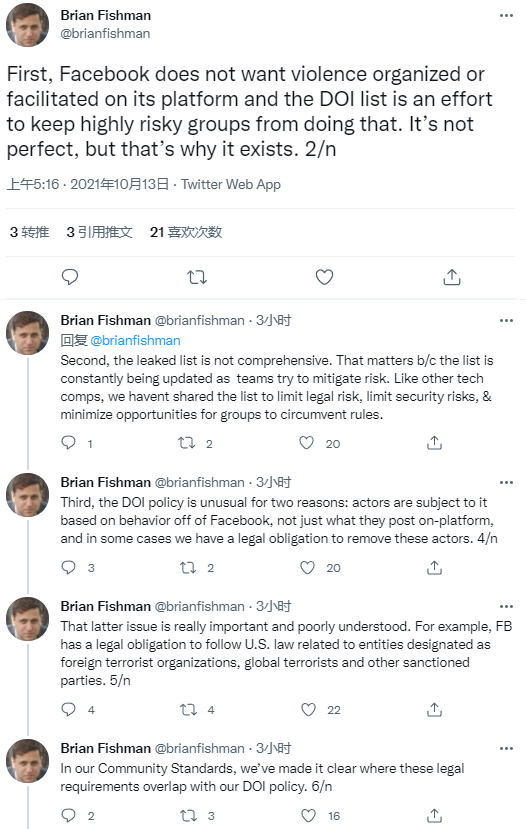Open Brian Fishman's top profile avatar
Image resolution: width=526 pixels, height=829 pixels.
27,25
